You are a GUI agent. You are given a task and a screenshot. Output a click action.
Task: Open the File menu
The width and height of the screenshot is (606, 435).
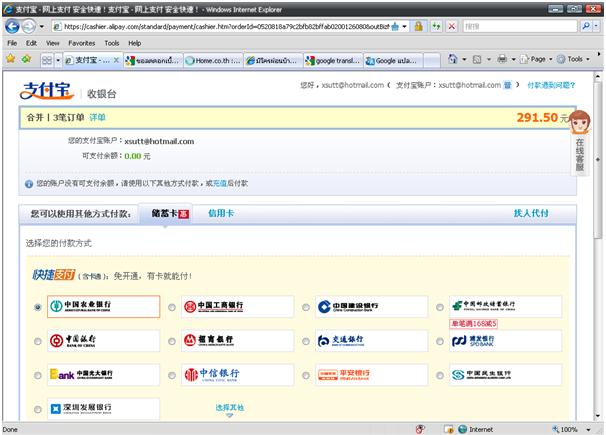click(x=12, y=43)
